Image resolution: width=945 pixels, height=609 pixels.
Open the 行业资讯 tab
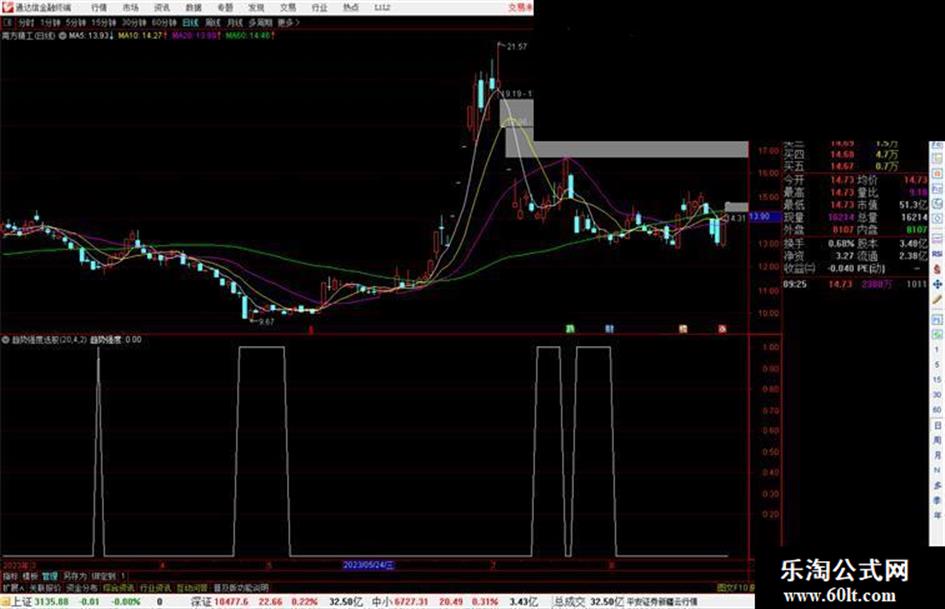click(155, 587)
